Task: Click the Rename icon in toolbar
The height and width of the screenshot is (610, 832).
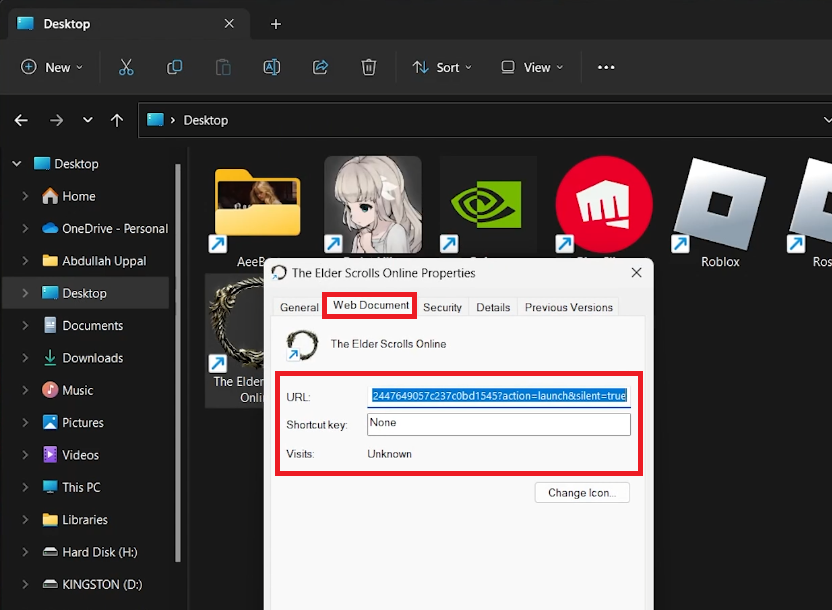Action: pyautogui.click(x=271, y=67)
